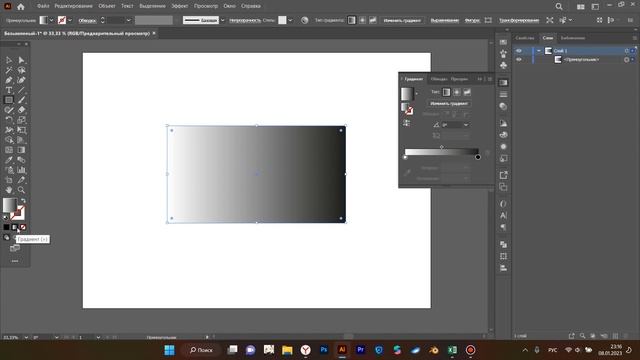Select the Free Transform tool
This screenshot has height=360, width=640.
[x=22, y=130]
